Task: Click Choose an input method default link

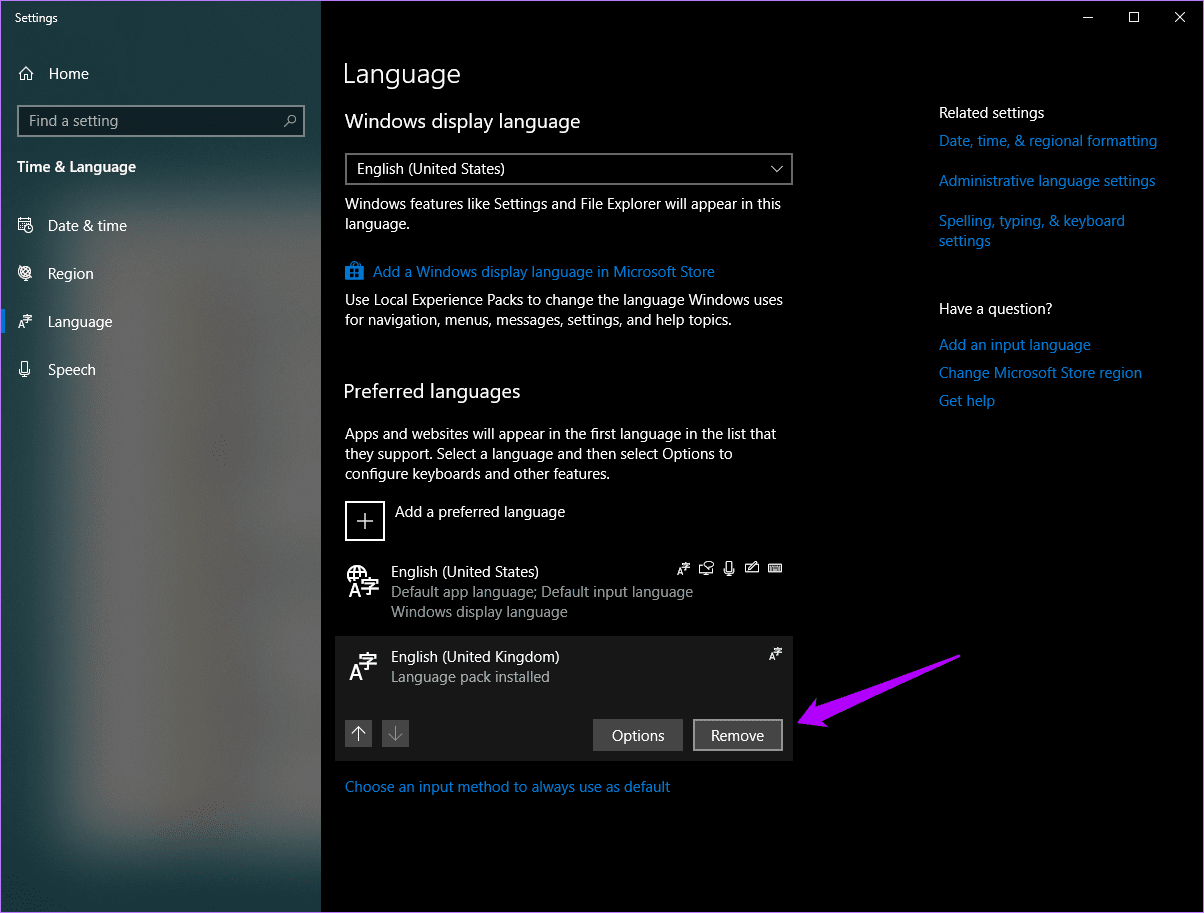Action: click(x=508, y=787)
